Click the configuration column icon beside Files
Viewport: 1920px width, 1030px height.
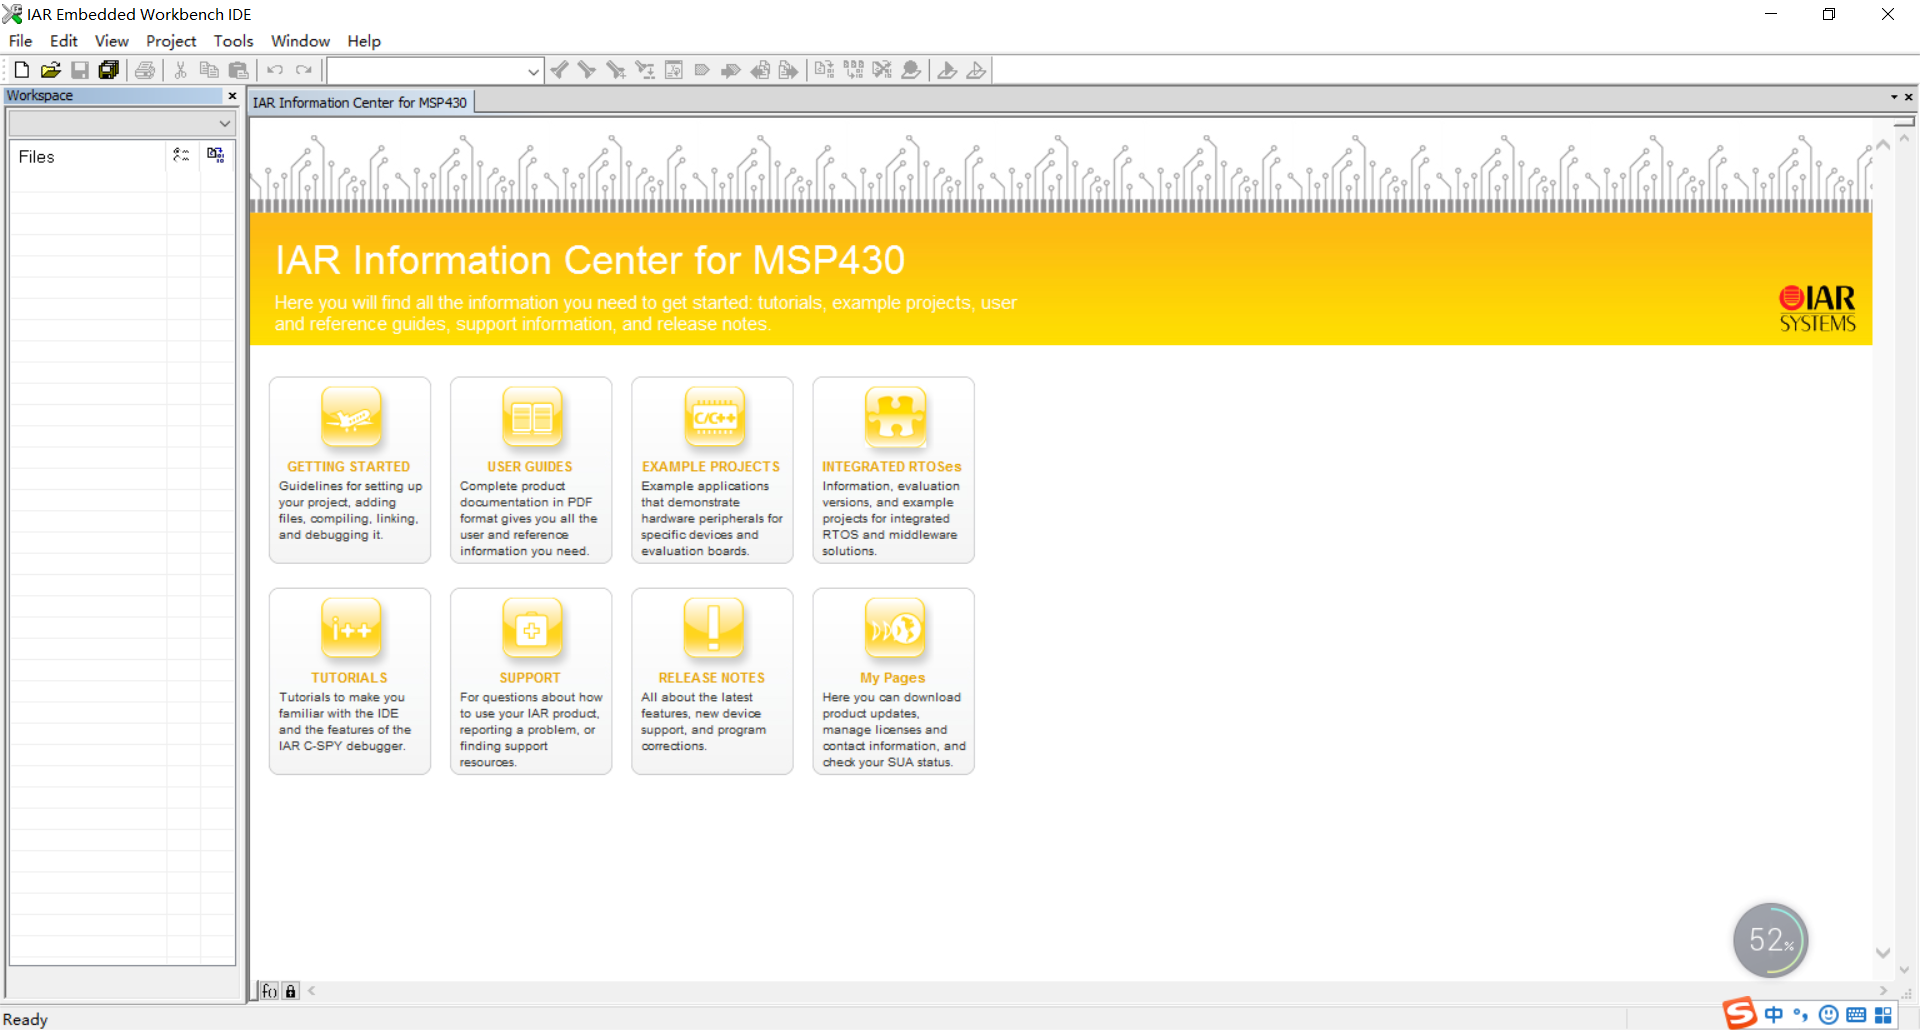tap(181, 155)
